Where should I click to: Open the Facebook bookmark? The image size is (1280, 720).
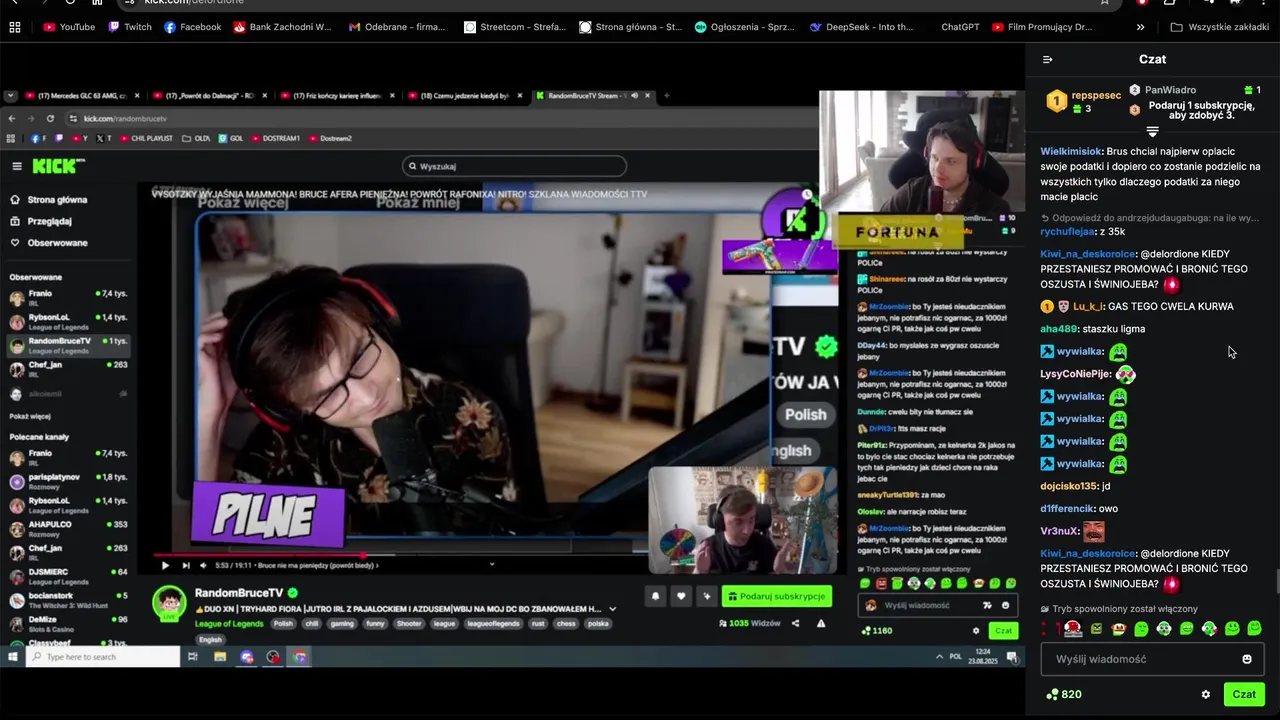pos(192,27)
